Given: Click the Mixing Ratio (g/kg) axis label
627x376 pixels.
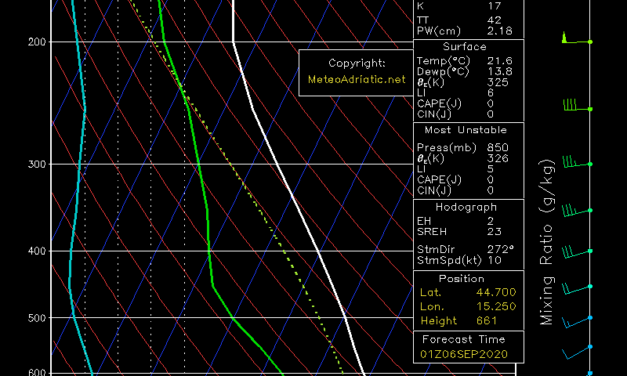Looking at the screenshot, I should click(547, 242).
